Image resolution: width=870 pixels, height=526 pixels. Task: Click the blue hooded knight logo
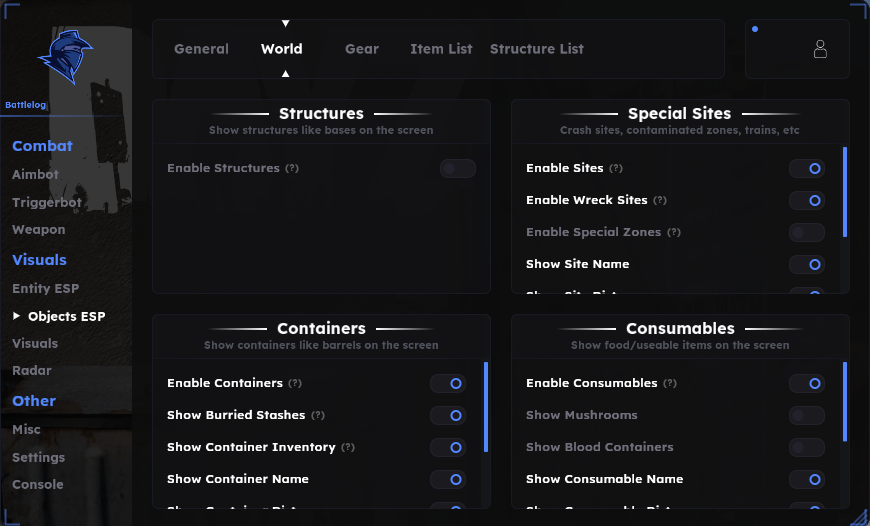(65, 57)
